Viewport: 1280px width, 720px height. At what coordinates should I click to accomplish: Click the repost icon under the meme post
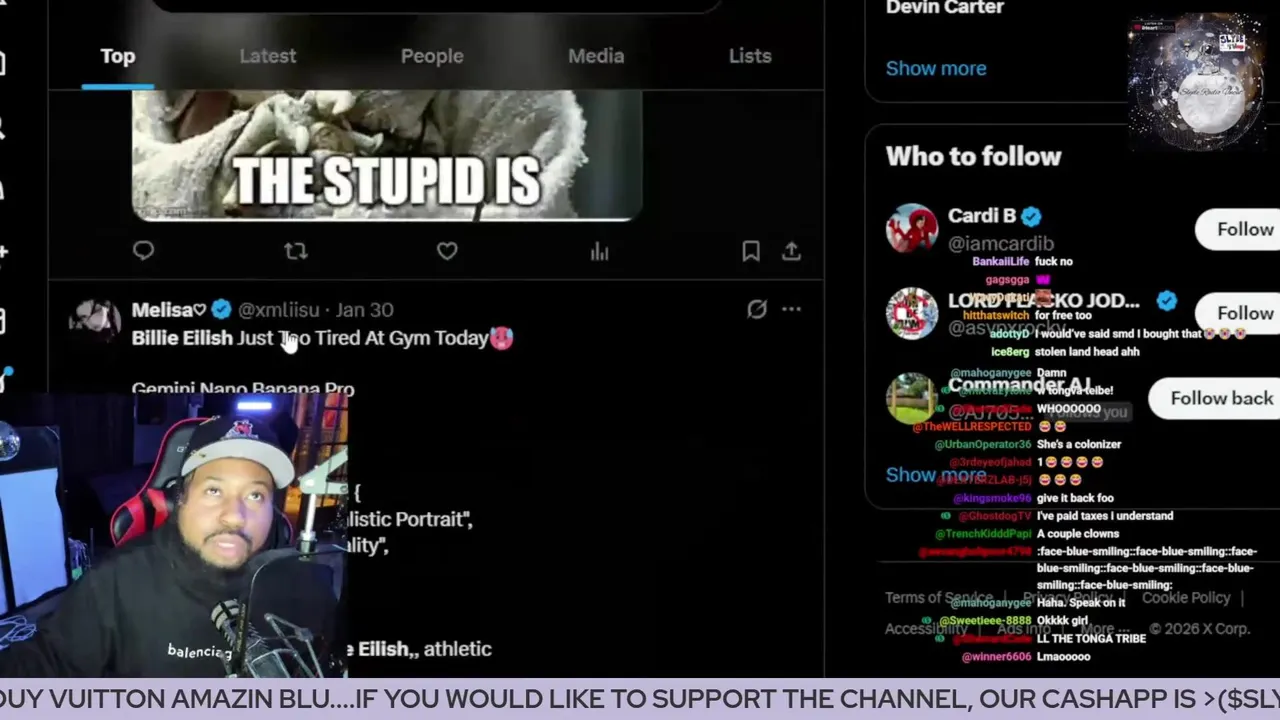tap(295, 251)
